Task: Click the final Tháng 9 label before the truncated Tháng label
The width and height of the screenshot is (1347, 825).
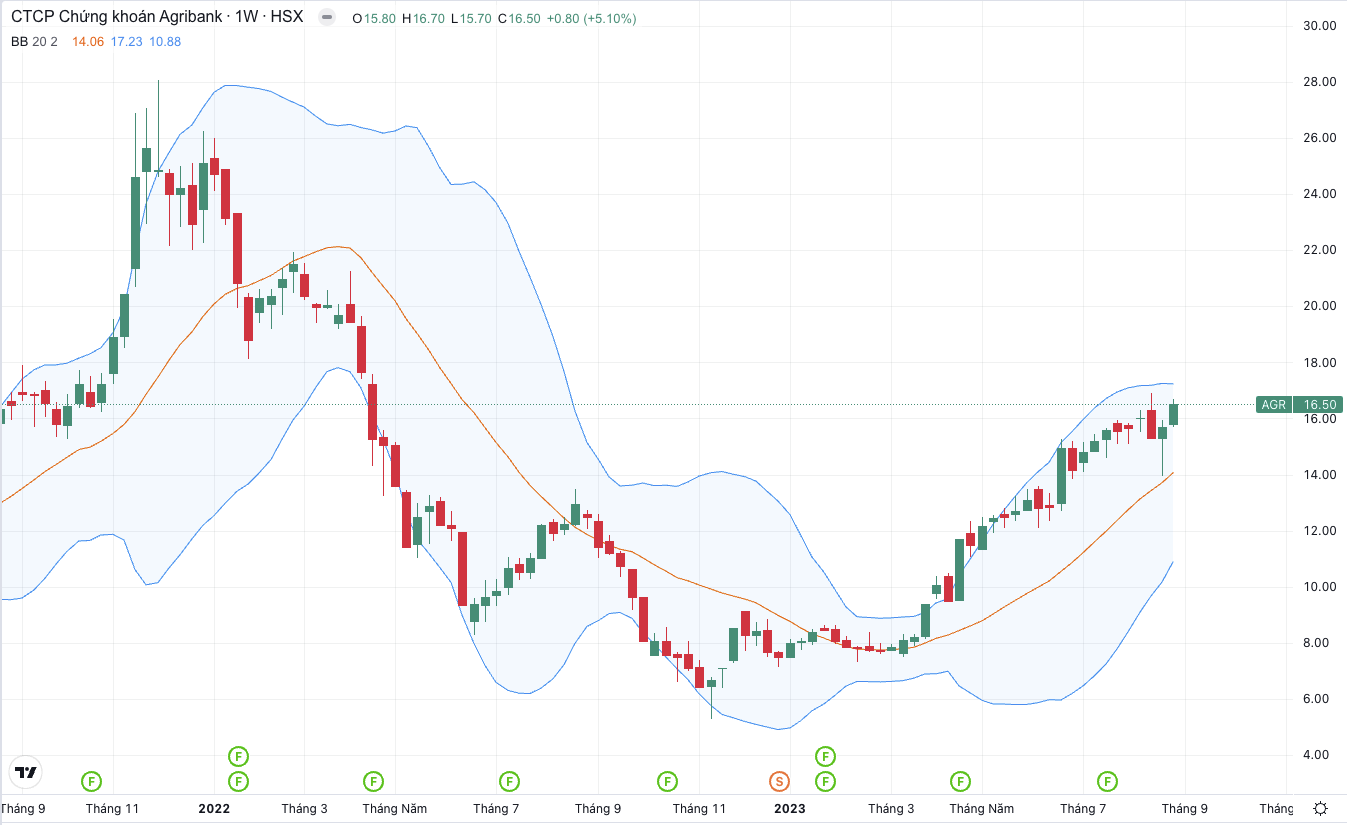Action: click(1184, 808)
